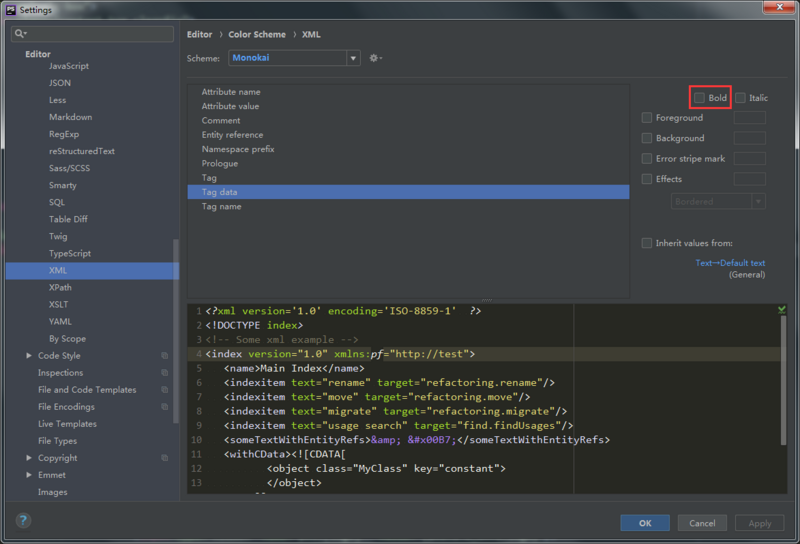
Task: Click the settings tree scrollbar
Action: point(176,331)
